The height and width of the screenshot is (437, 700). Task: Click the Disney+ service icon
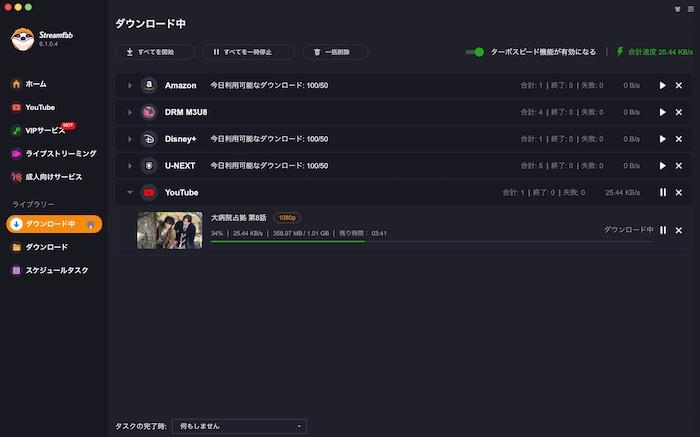pos(149,139)
